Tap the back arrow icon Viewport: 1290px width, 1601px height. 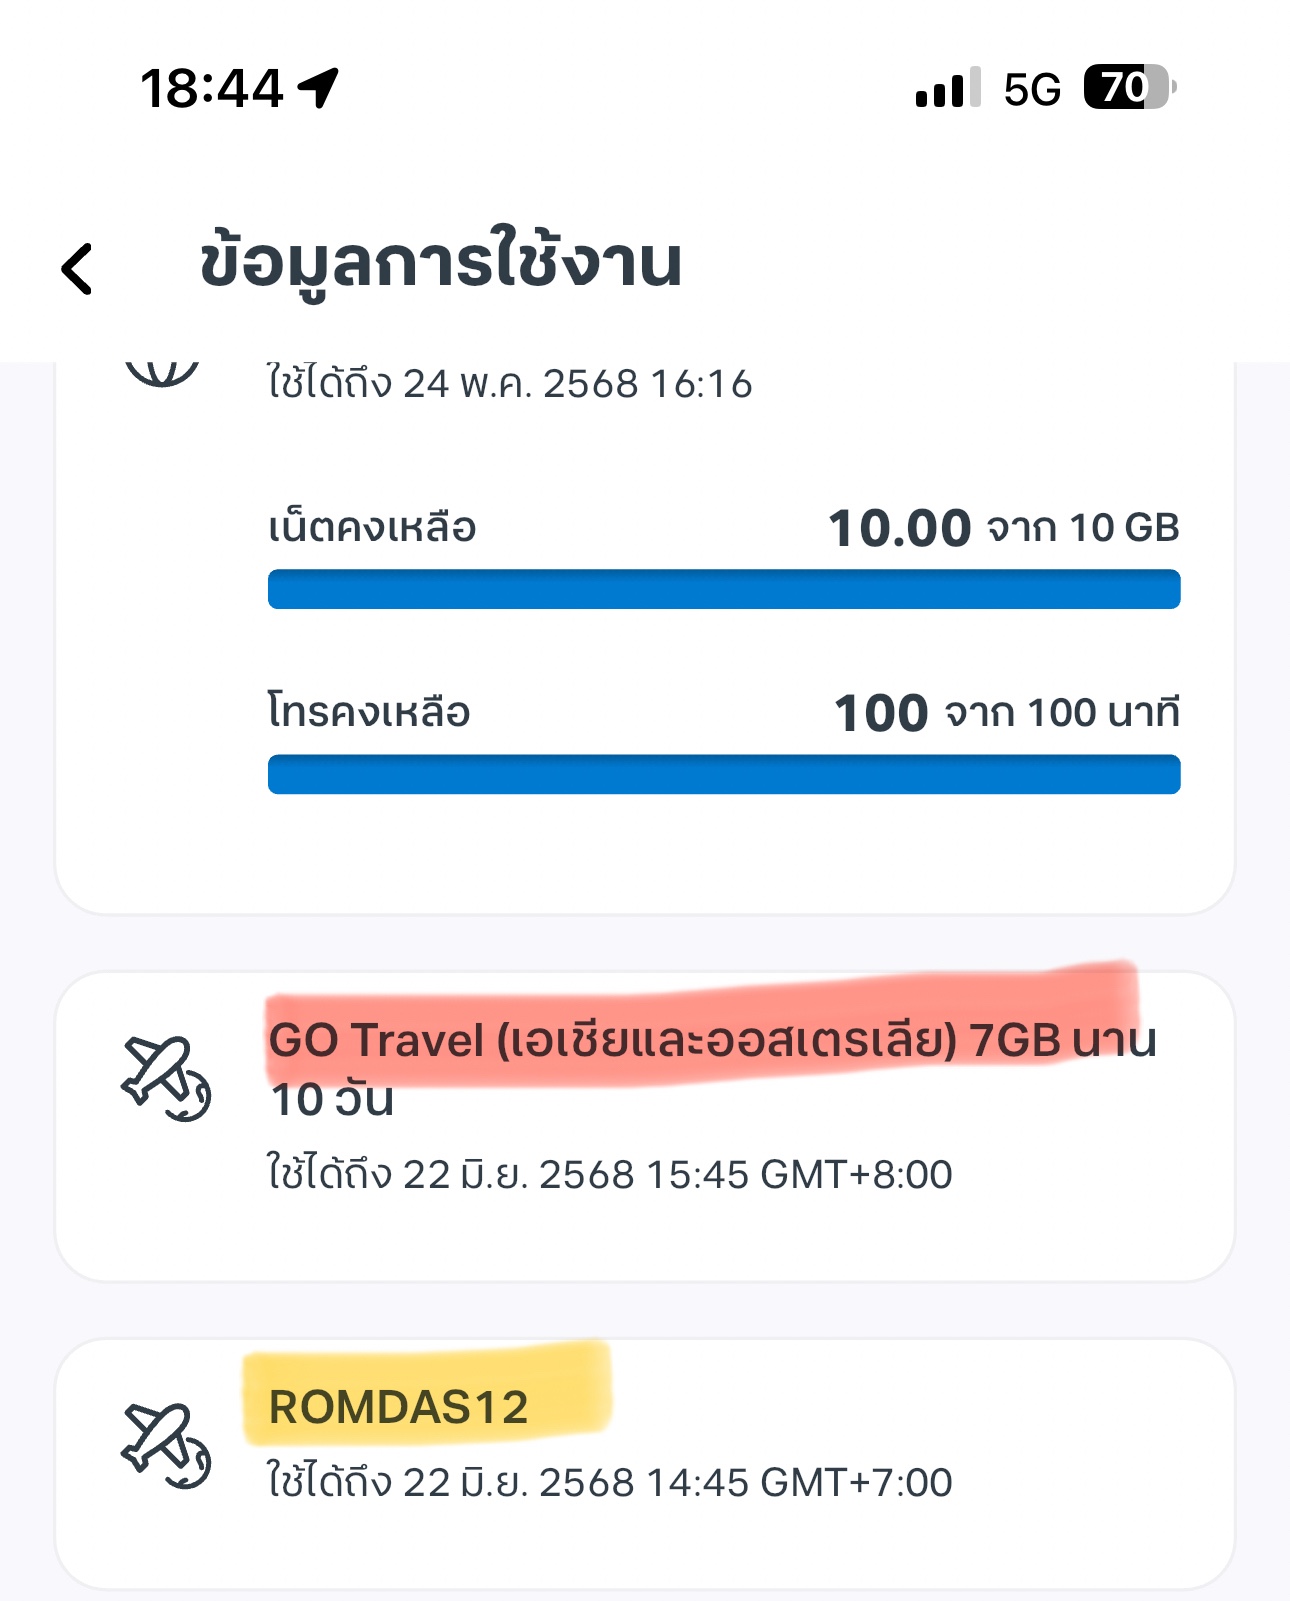pyautogui.click(x=77, y=269)
